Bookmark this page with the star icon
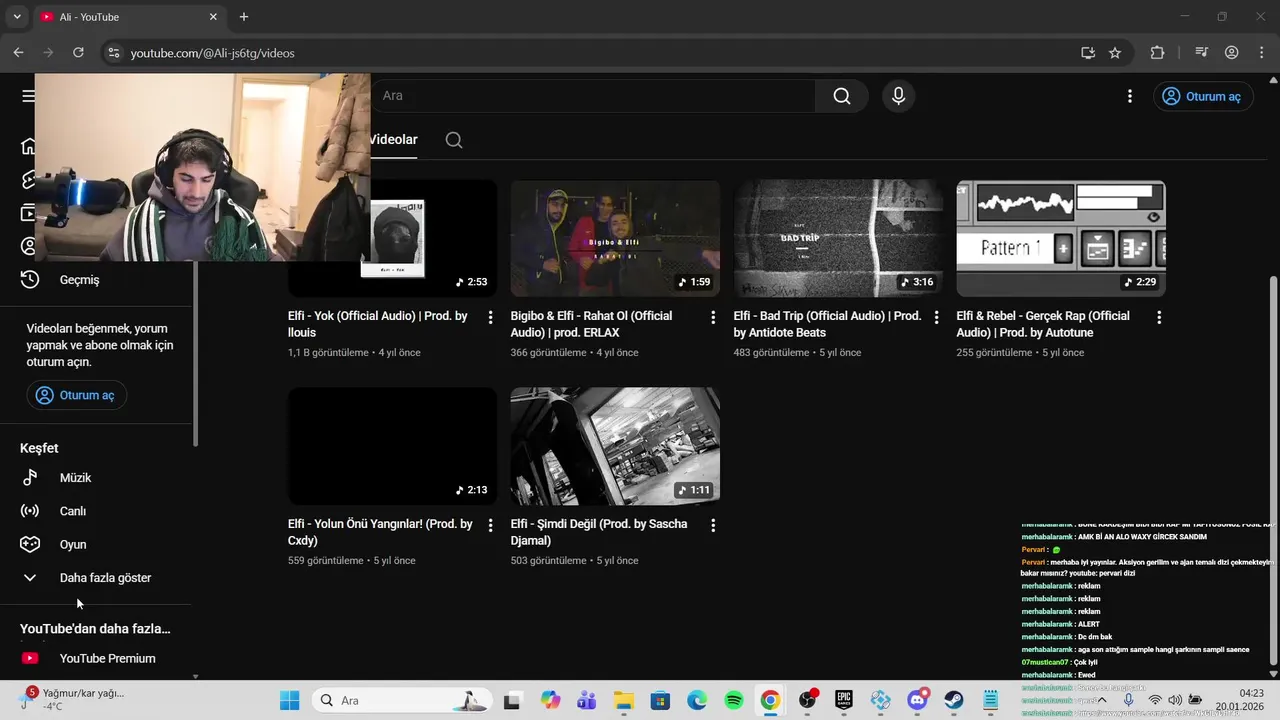 coord(1115,53)
